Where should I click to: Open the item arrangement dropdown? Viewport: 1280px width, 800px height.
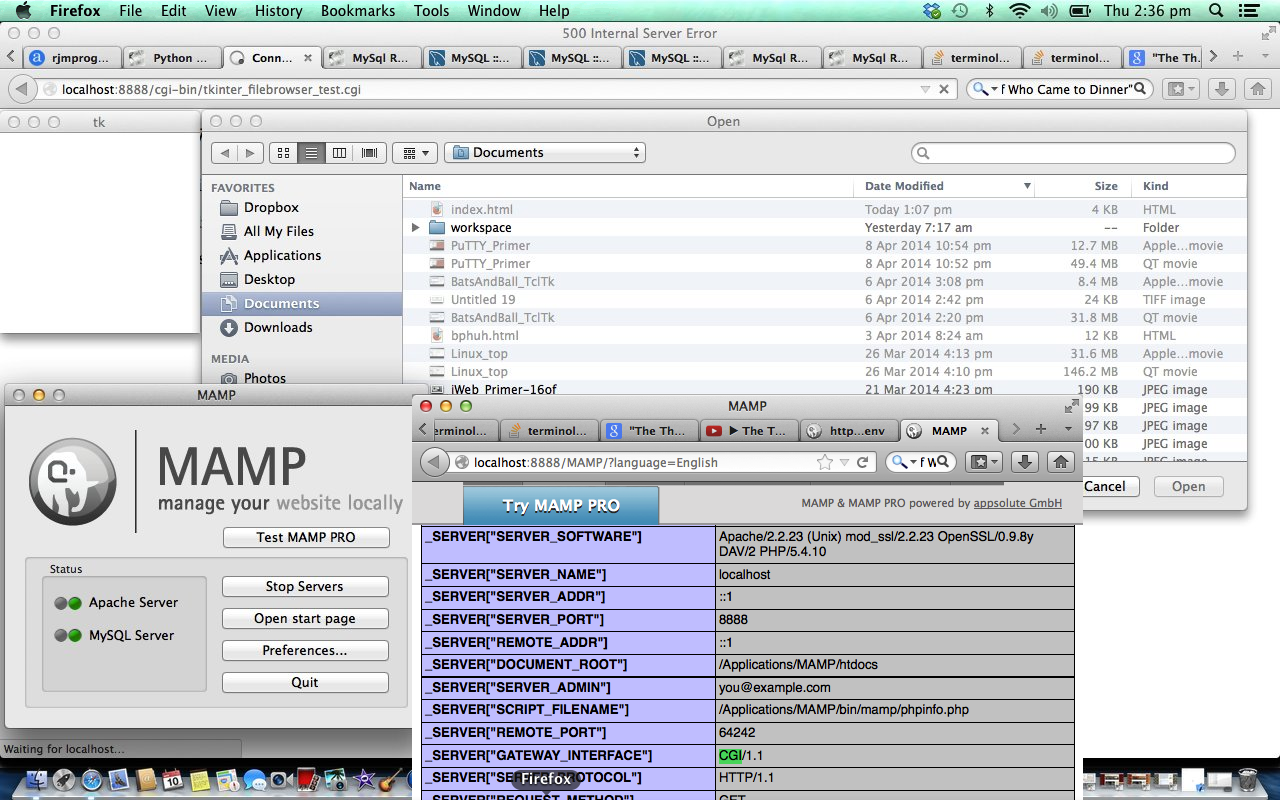(415, 153)
